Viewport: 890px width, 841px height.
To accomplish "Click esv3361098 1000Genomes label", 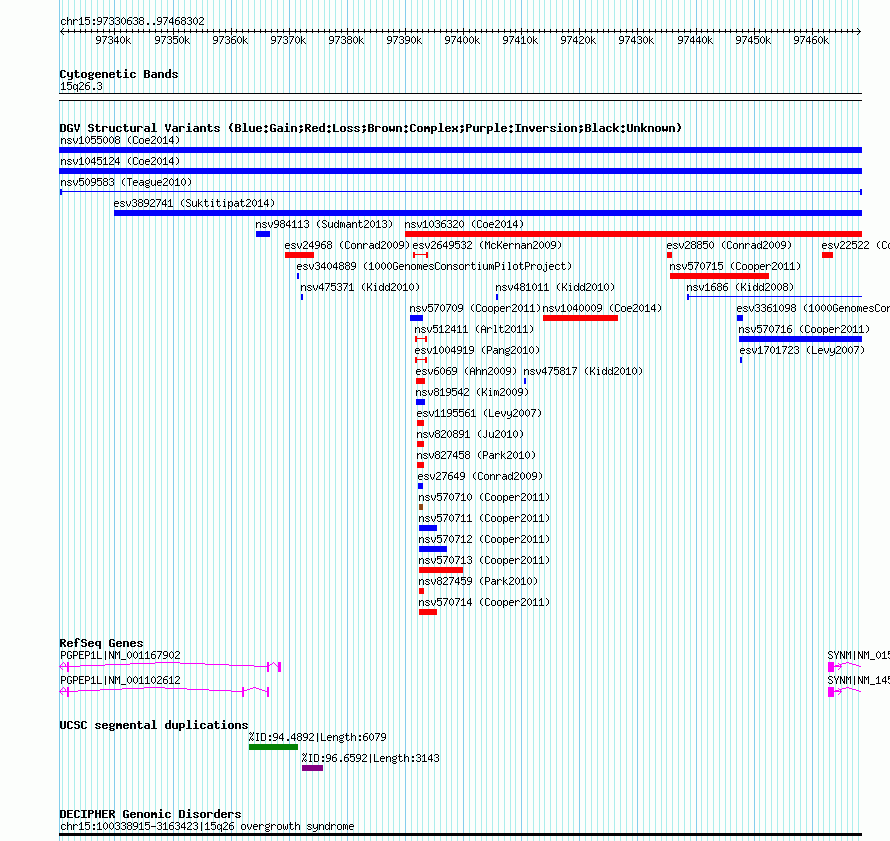I will (813, 308).
